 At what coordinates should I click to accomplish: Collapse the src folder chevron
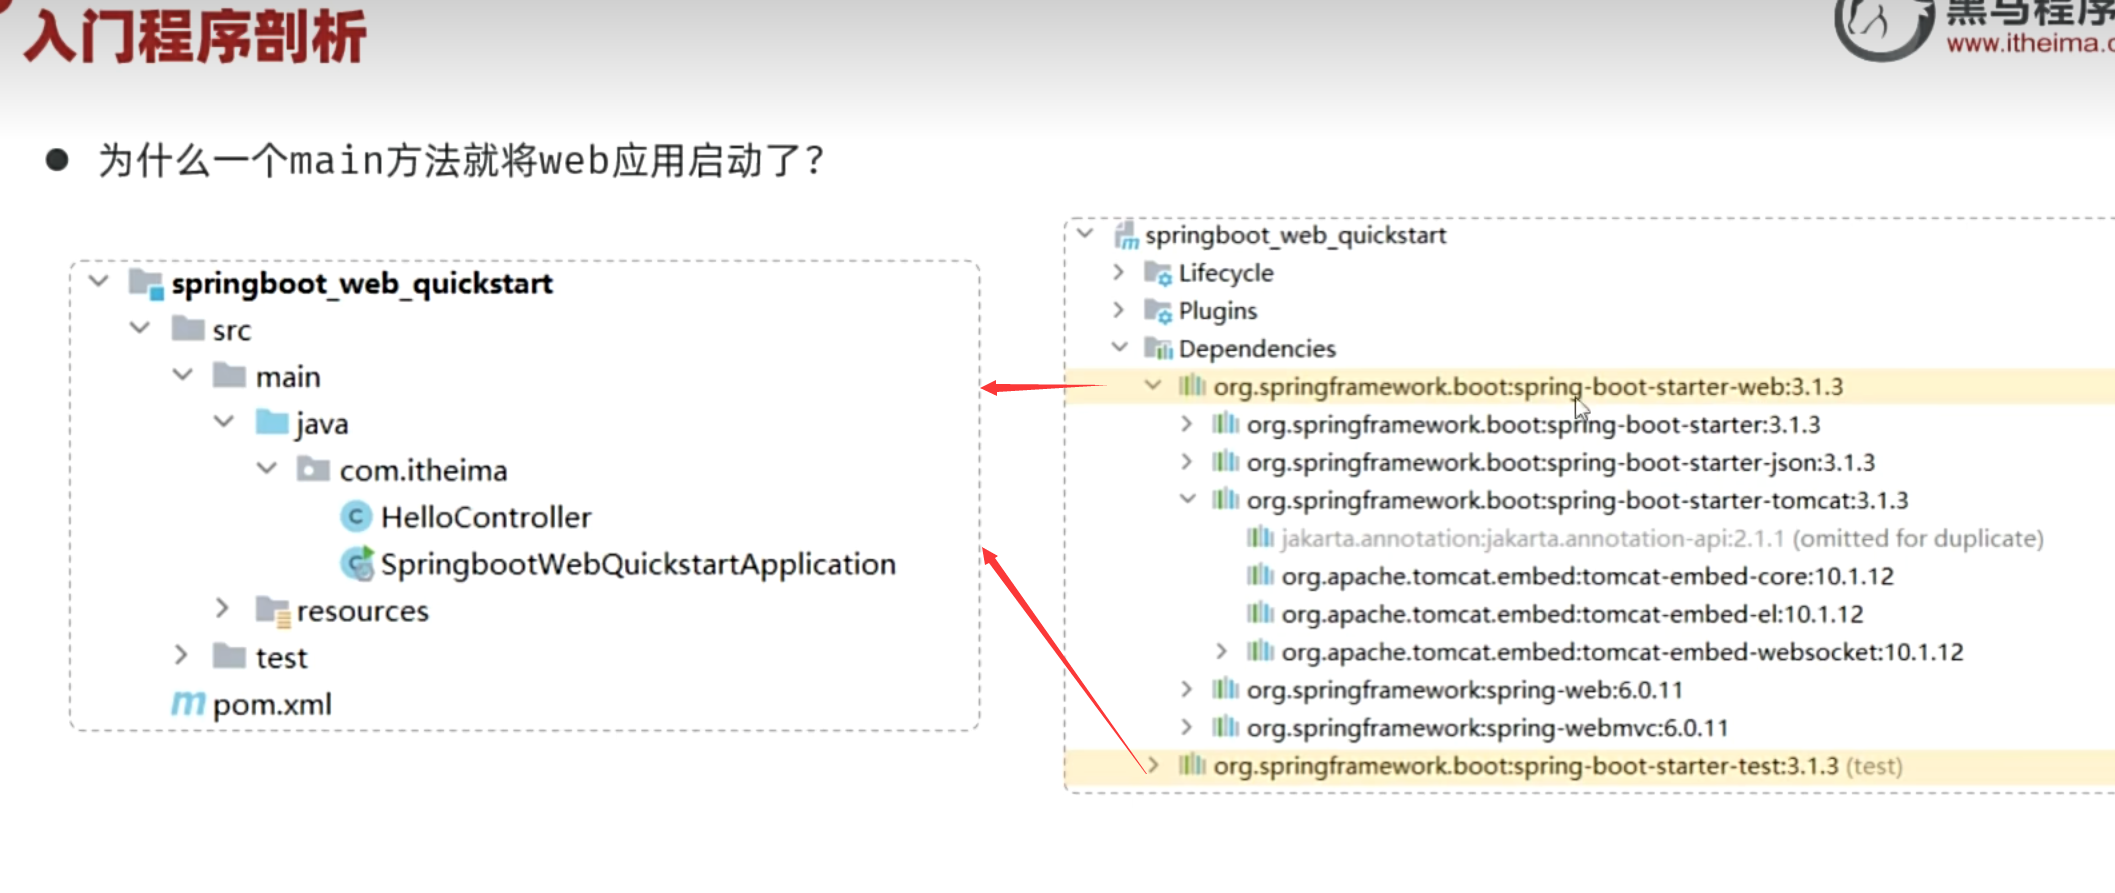pos(140,329)
